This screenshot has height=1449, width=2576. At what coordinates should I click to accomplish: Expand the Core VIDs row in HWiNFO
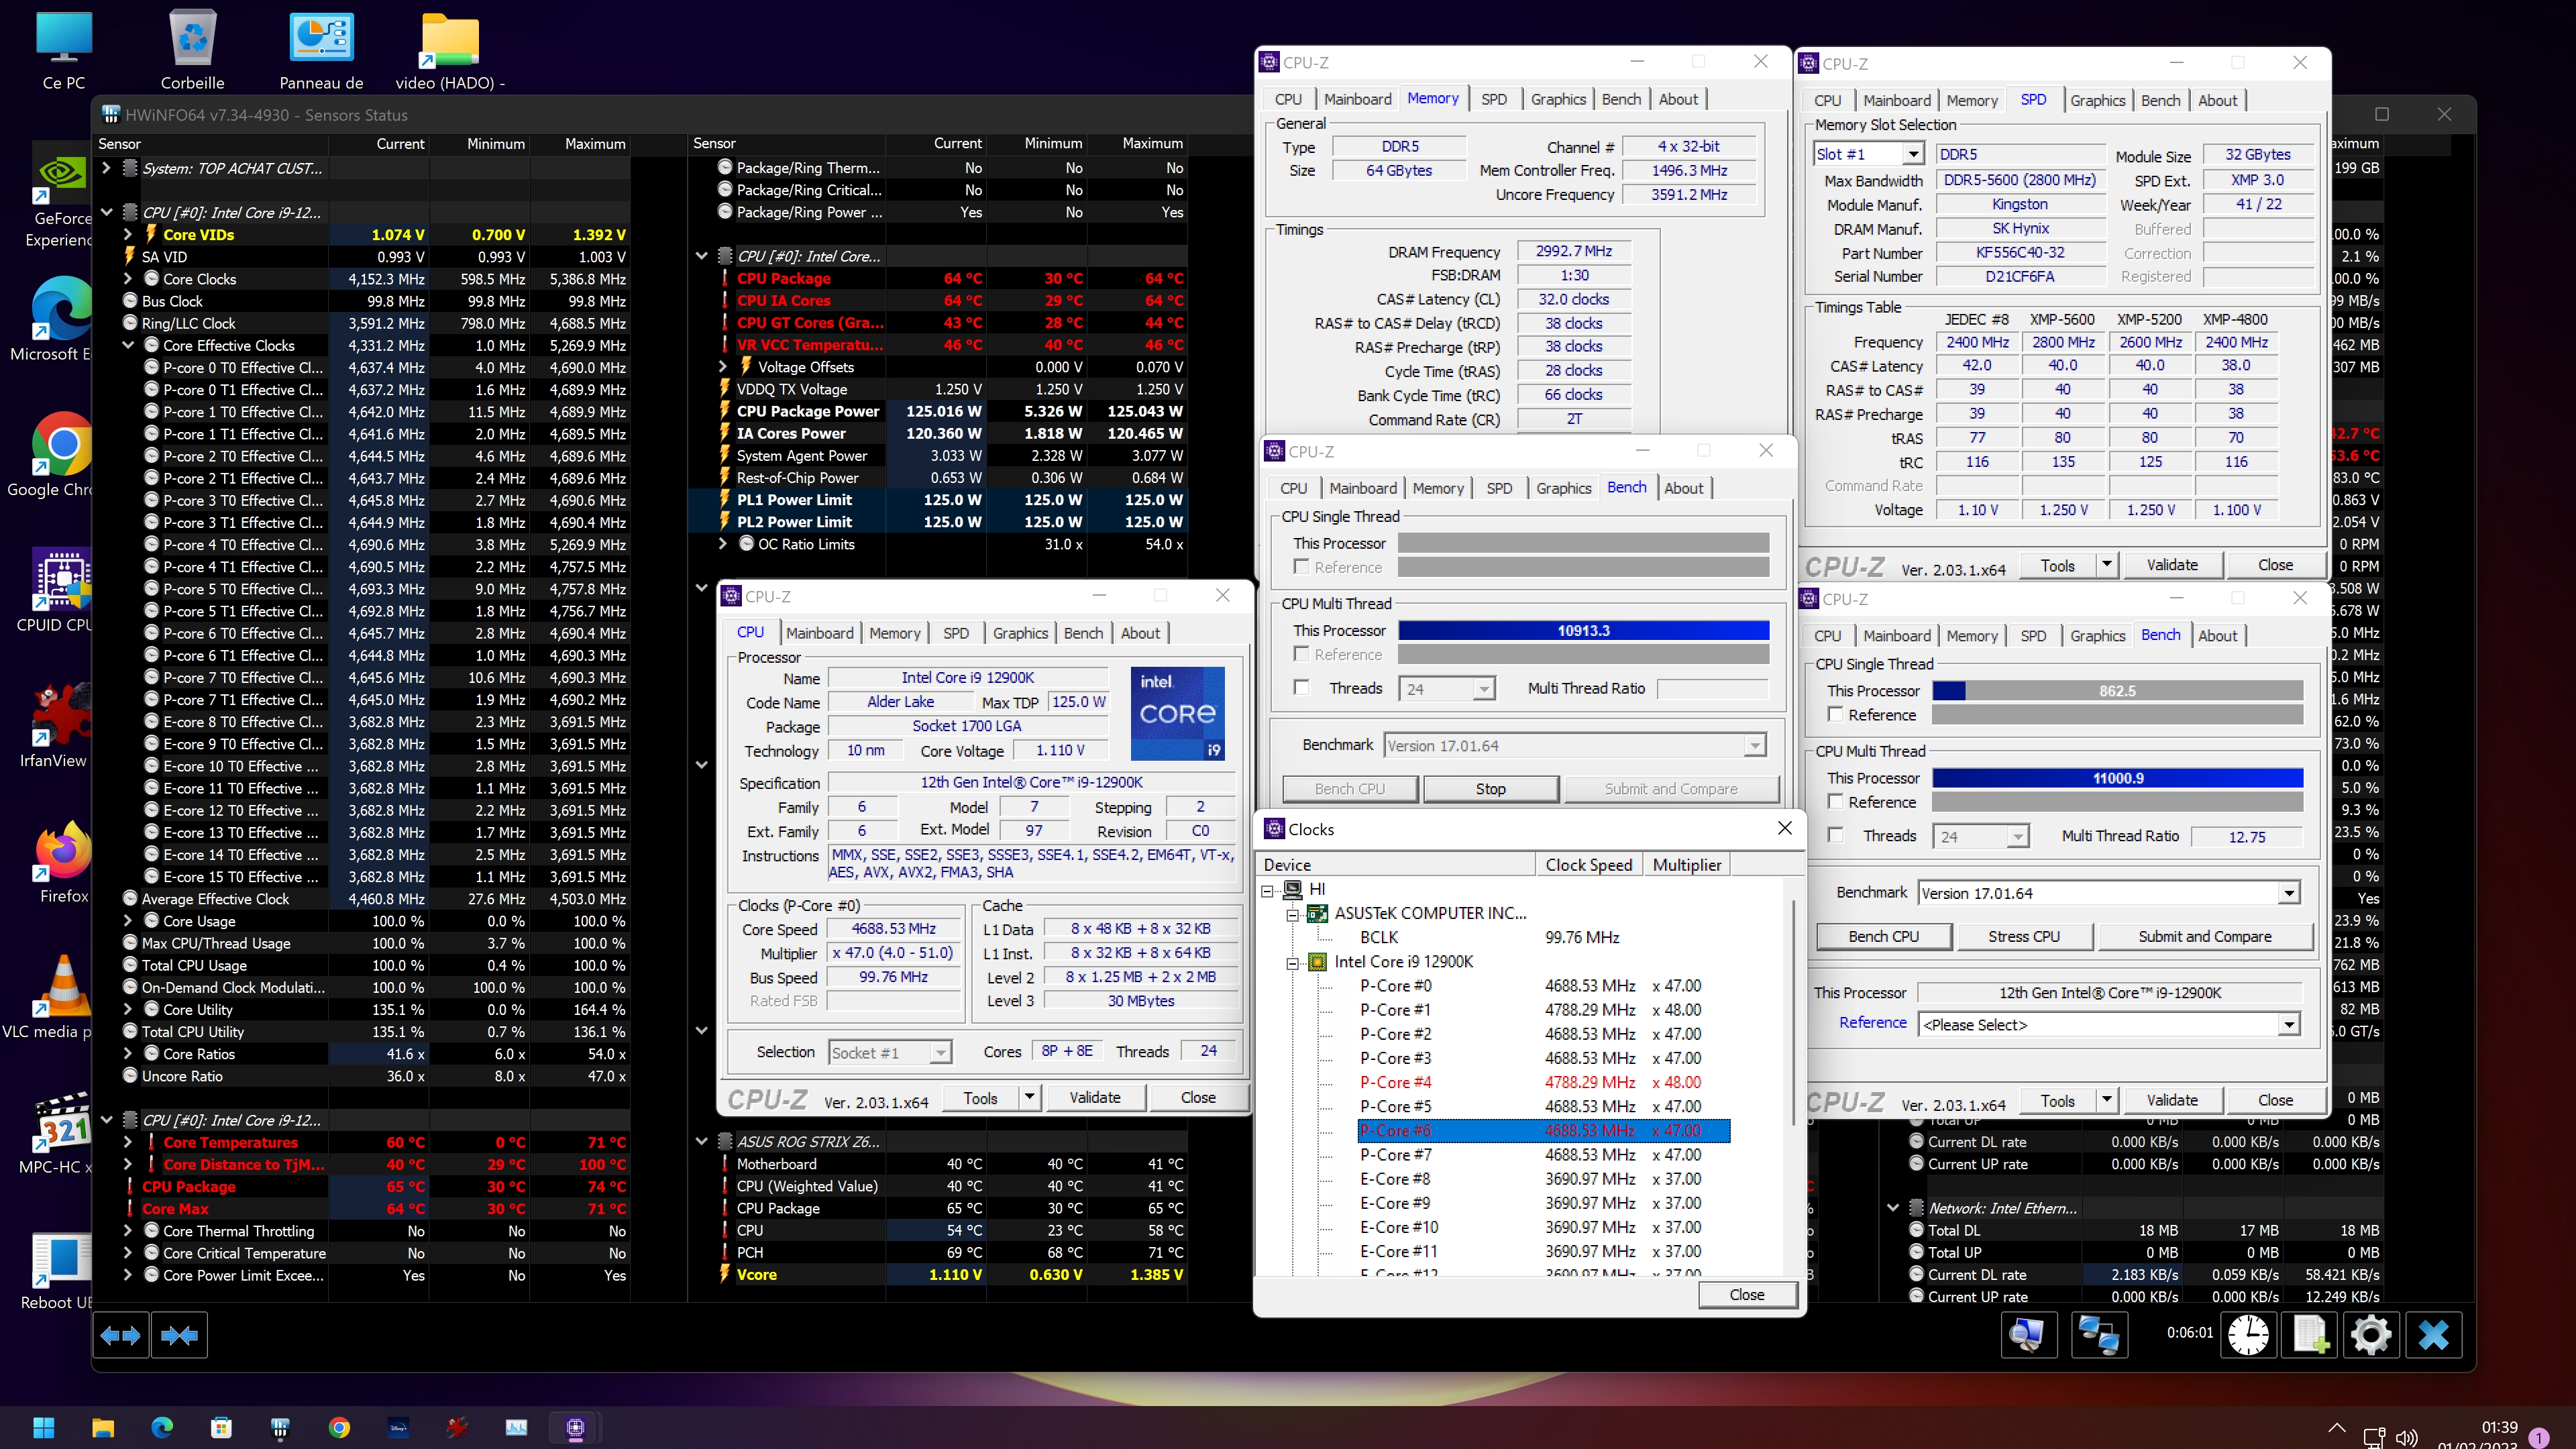[x=127, y=234]
